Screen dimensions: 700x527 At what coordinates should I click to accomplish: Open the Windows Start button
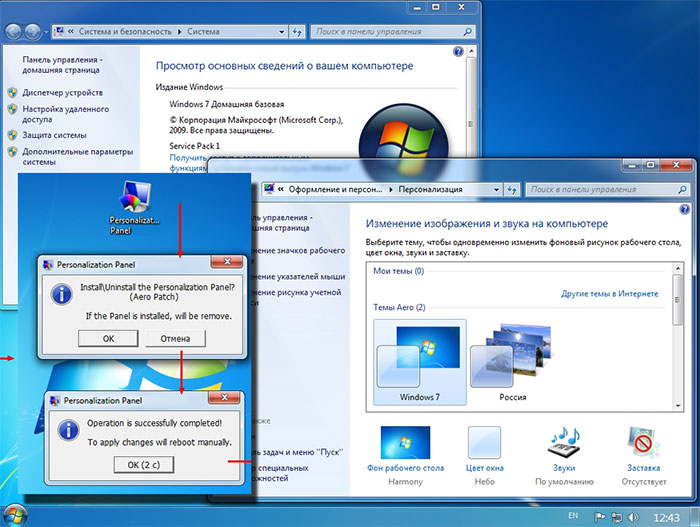(x=14, y=516)
